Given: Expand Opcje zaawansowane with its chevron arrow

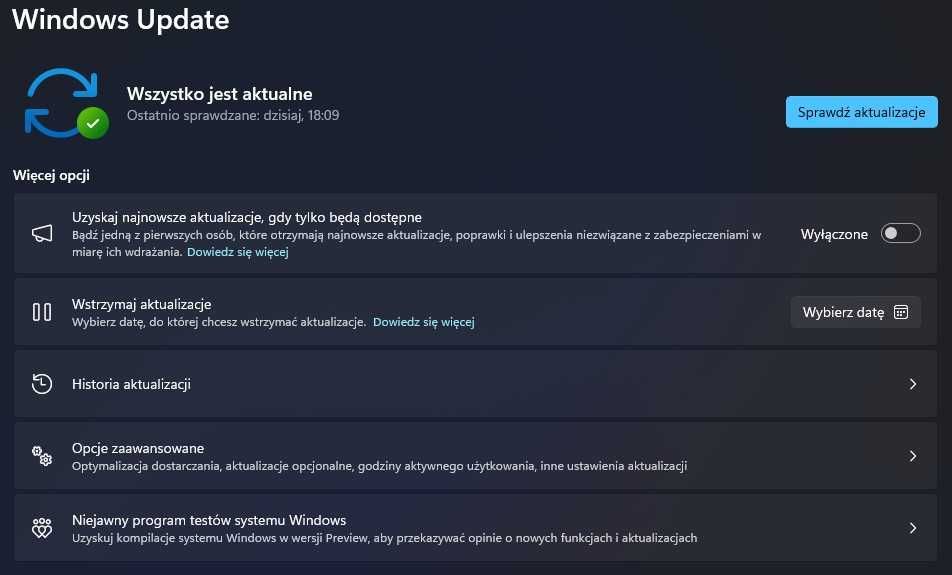Looking at the screenshot, I should tap(913, 456).
